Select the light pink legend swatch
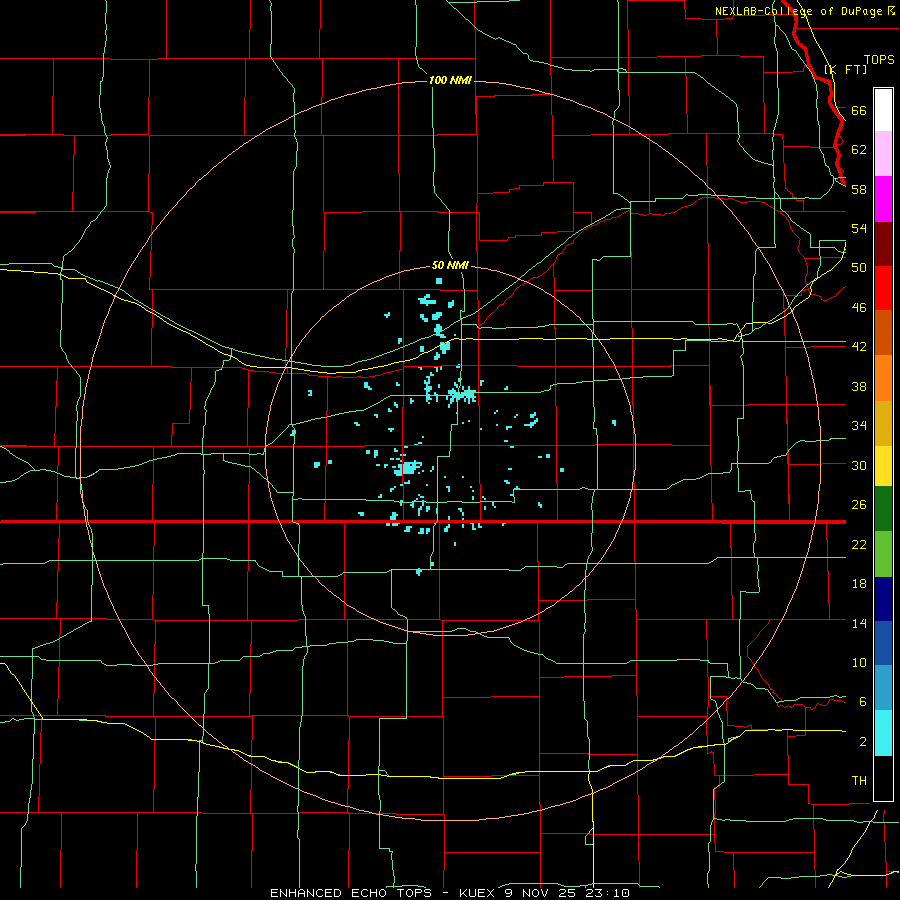The width and height of the screenshot is (900, 900). [x=883, y=154]
